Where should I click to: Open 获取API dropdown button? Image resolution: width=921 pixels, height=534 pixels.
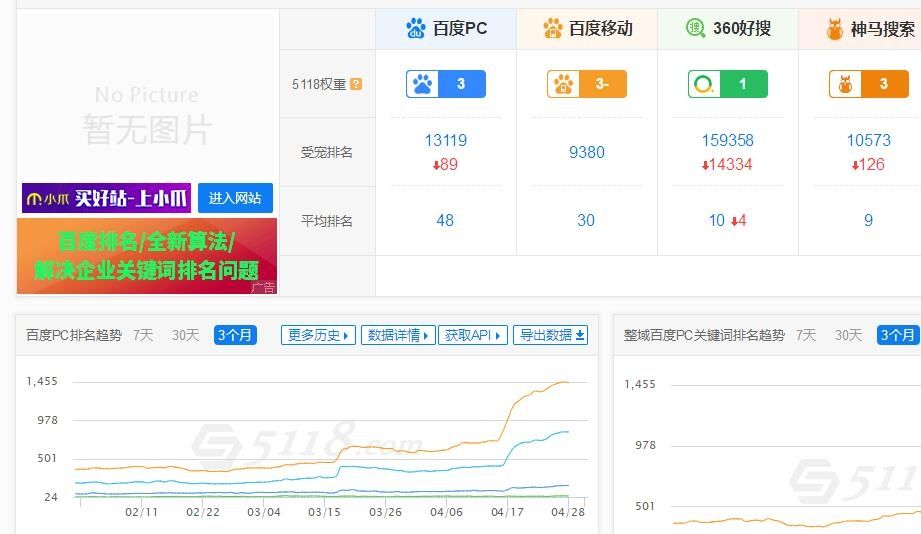[x=473, y=335]
